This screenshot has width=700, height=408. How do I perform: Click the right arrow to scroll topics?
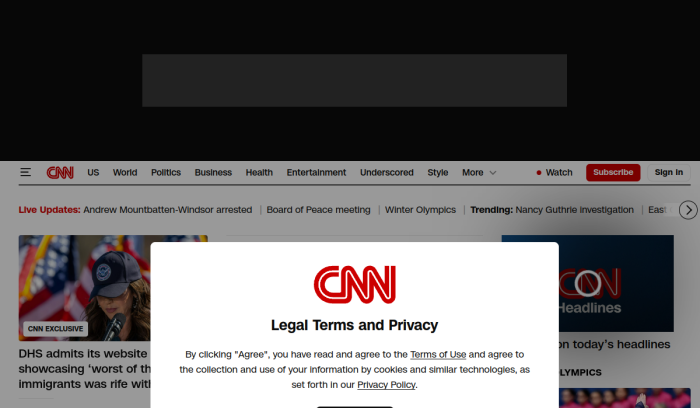coord(688,210)
